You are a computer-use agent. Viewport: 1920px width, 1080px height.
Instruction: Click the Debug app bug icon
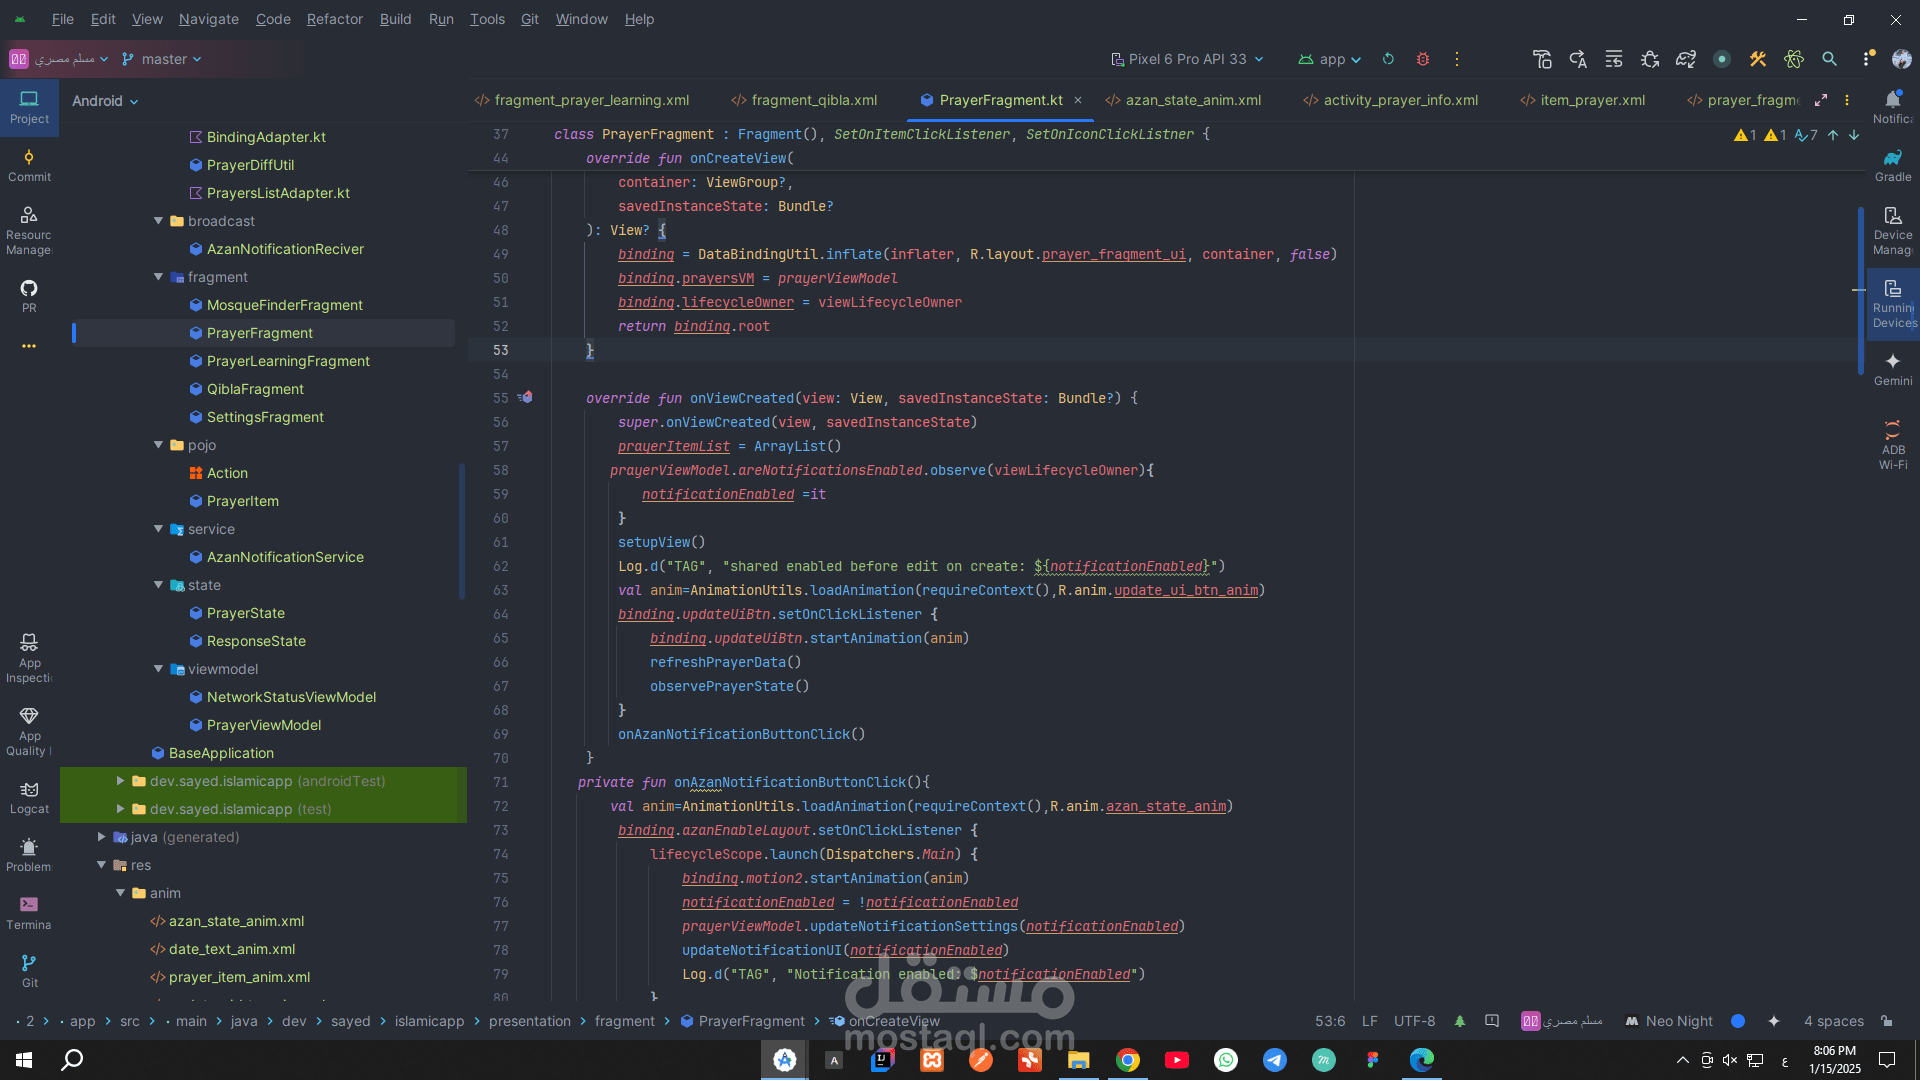pyautogui.click(x=1422, y=59)
